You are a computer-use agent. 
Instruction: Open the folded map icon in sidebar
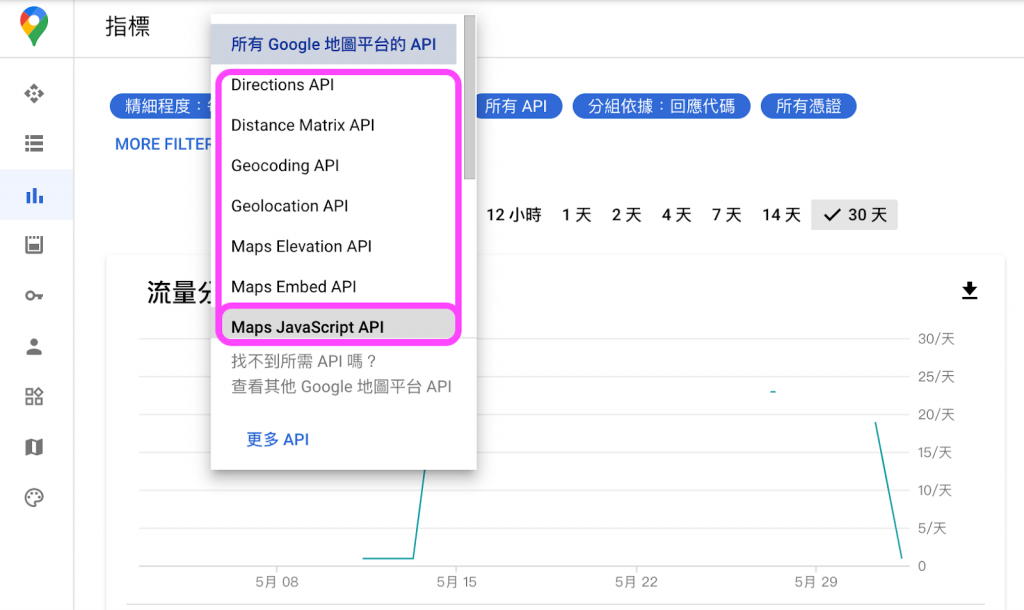click(x=34, y=447)
